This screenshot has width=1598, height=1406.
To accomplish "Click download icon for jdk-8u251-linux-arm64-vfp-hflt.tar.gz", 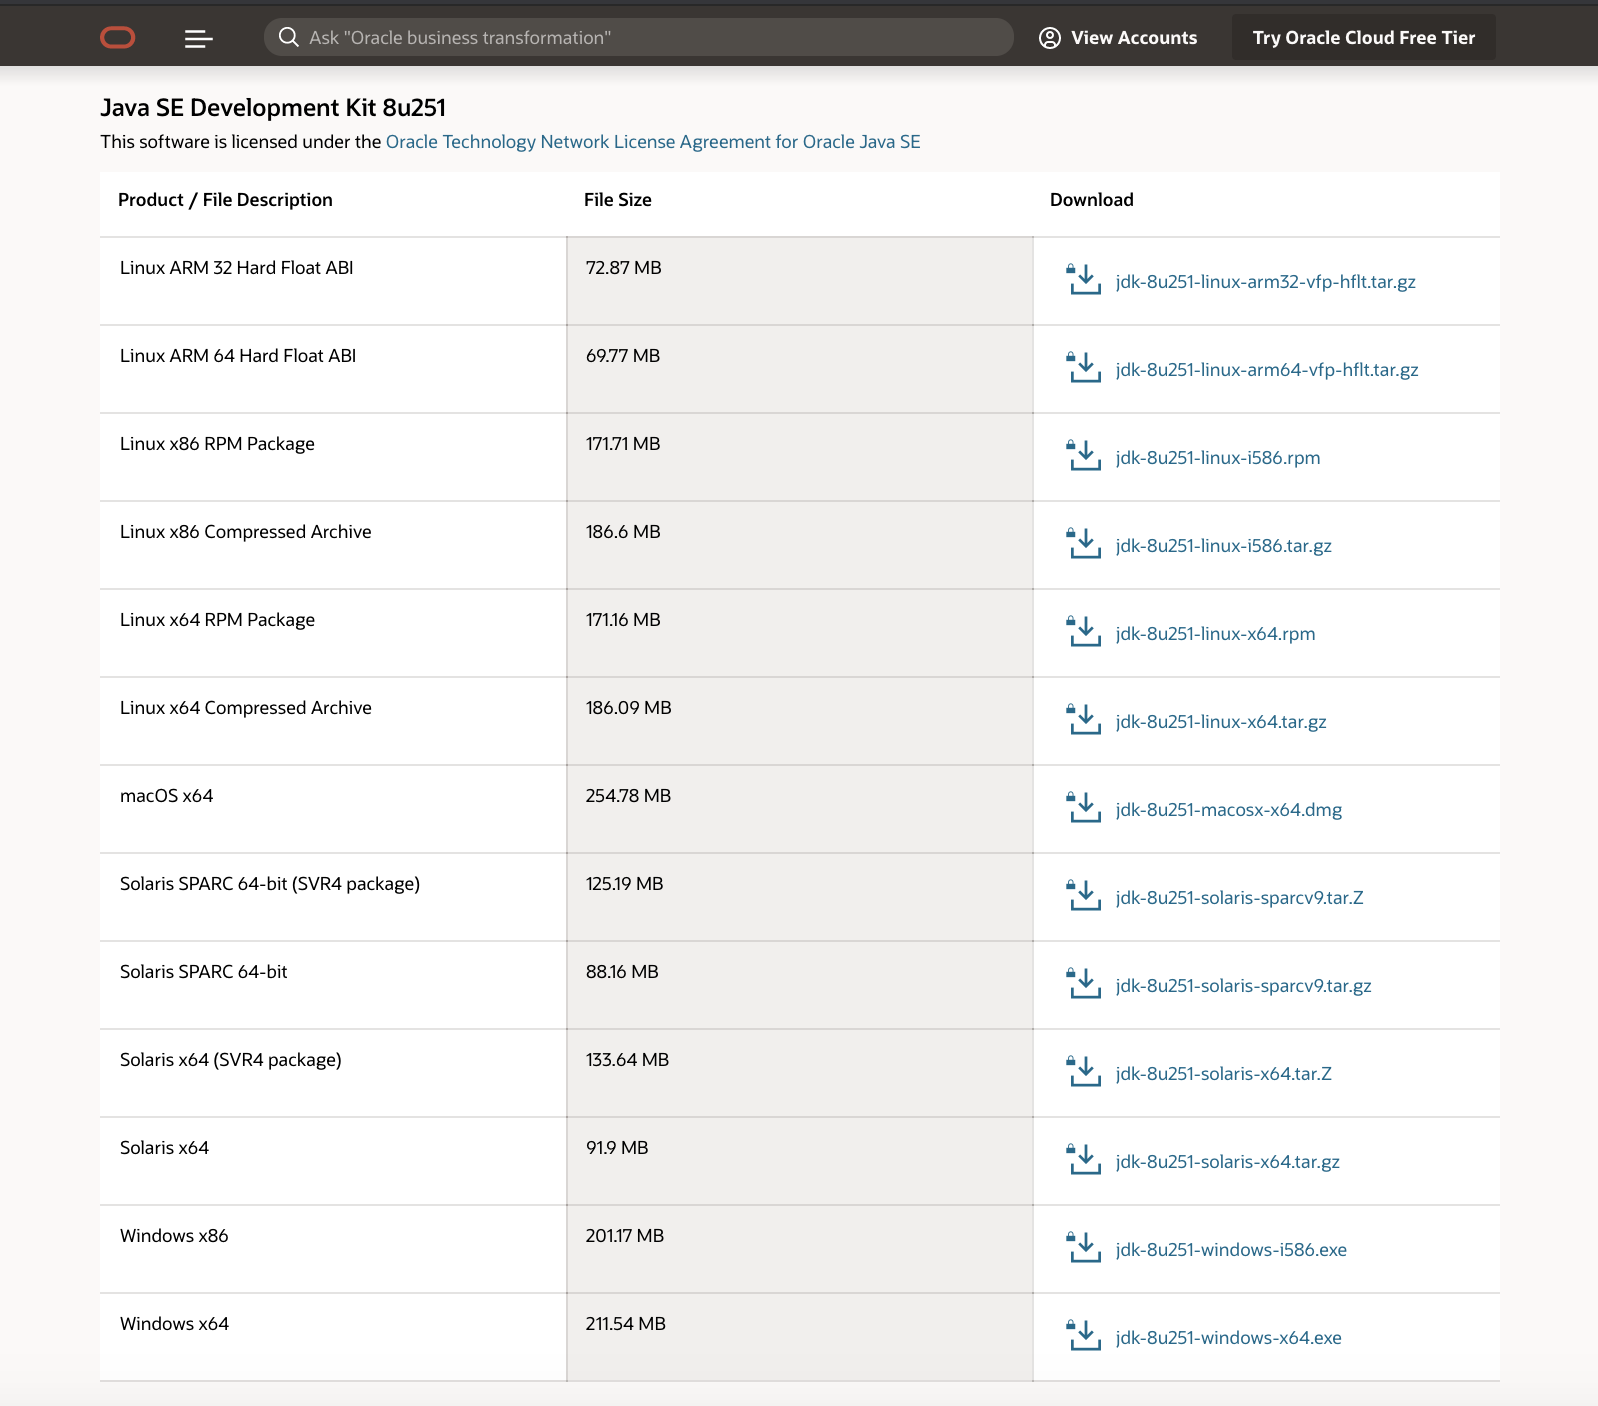I will click(1084, 368).
